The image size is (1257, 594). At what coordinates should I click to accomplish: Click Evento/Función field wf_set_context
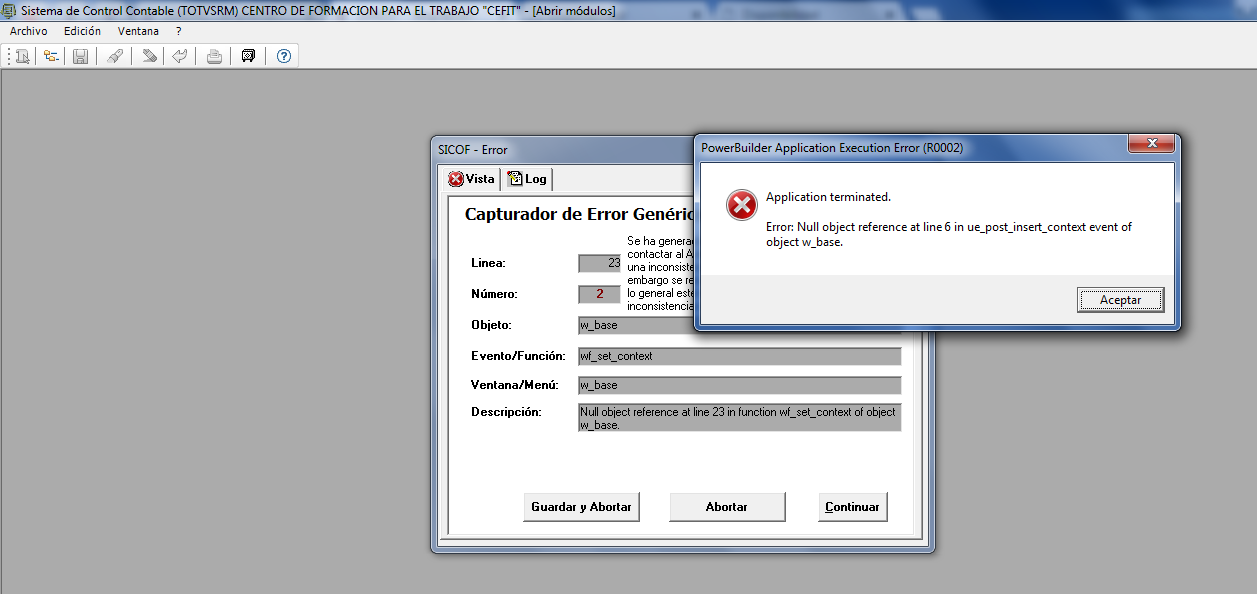click(x=739, y=356)
